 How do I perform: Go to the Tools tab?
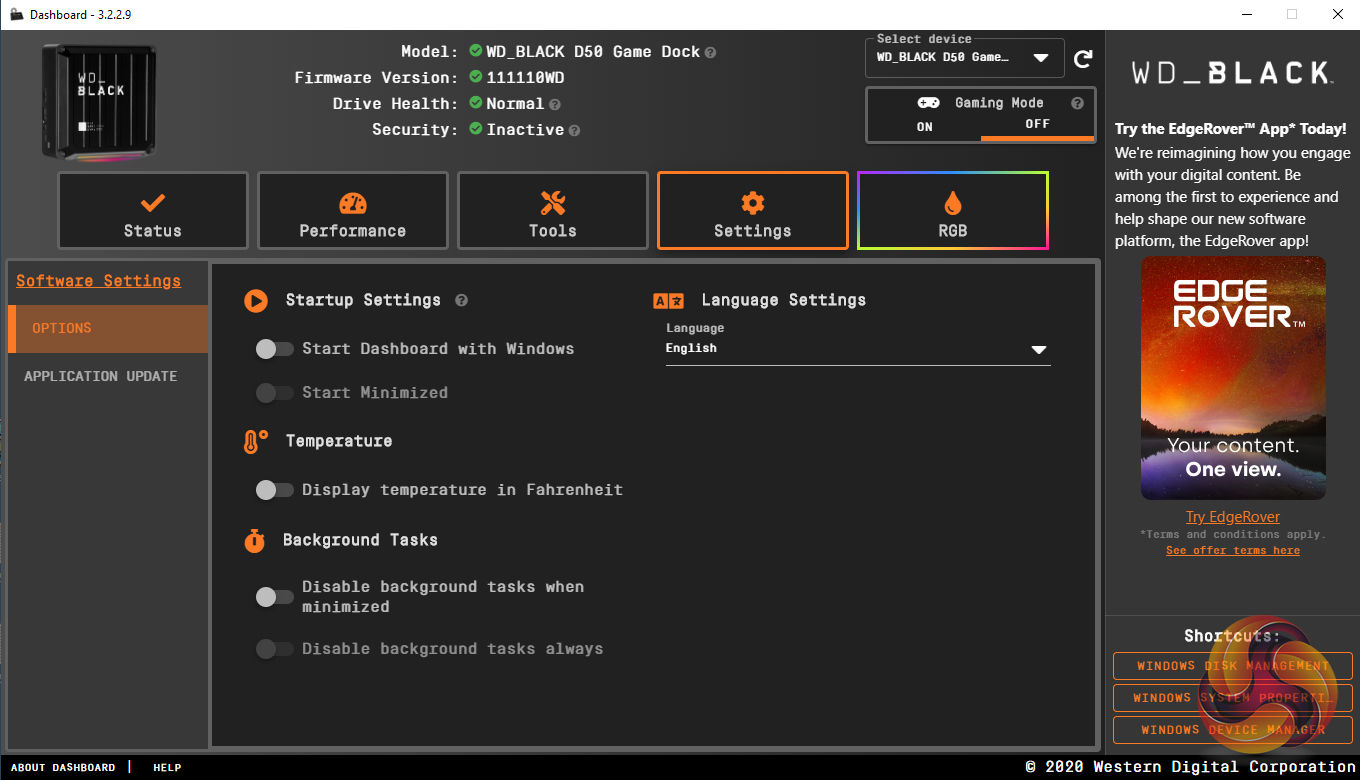(x=553, y=211)
